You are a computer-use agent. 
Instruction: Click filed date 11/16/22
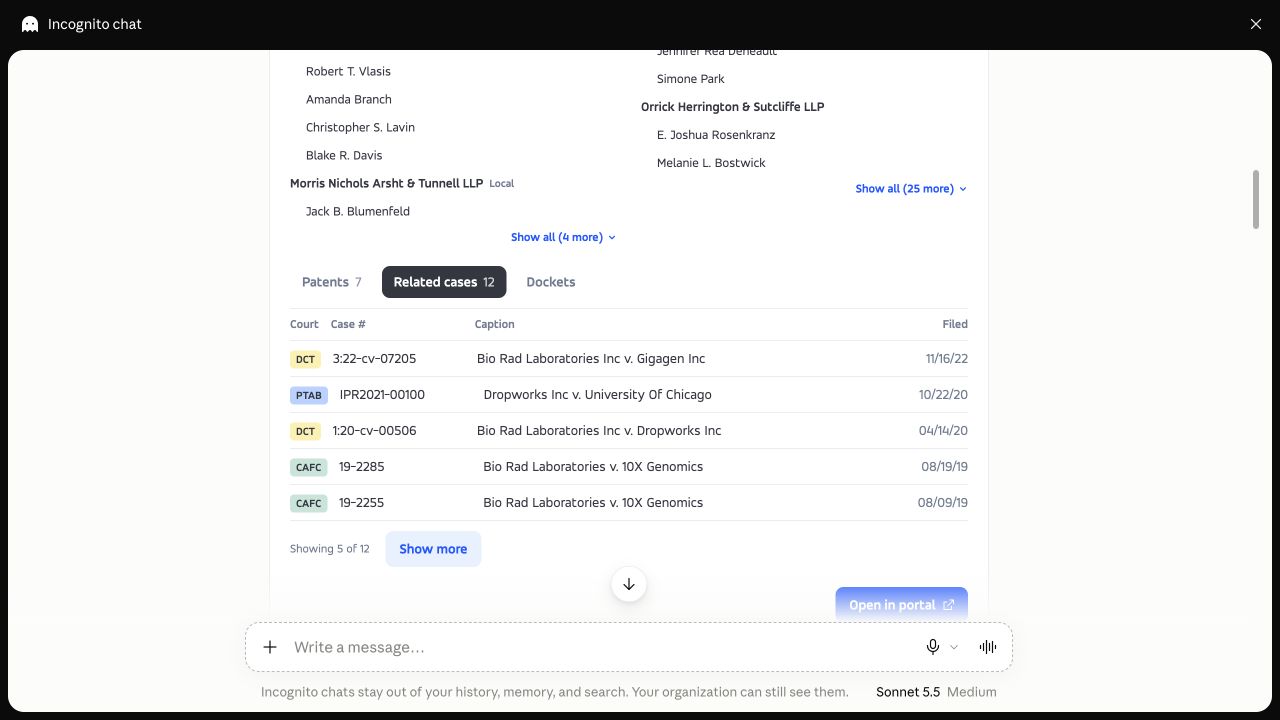(947, 359)
